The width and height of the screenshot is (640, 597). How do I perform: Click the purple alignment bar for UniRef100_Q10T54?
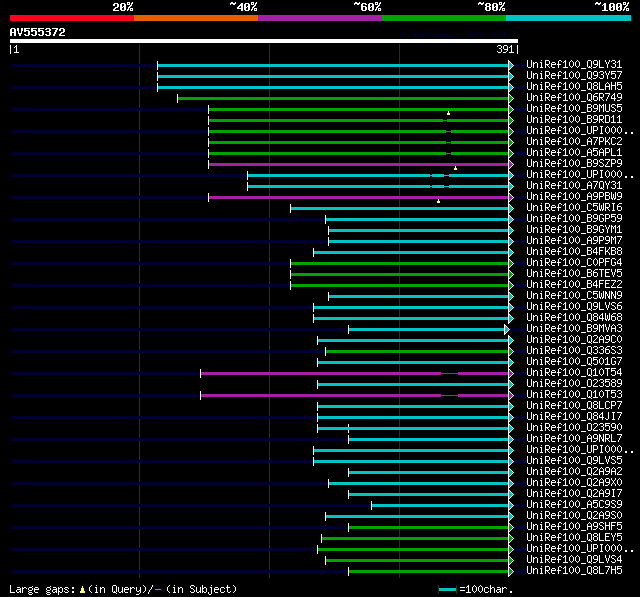coord(354,373)
